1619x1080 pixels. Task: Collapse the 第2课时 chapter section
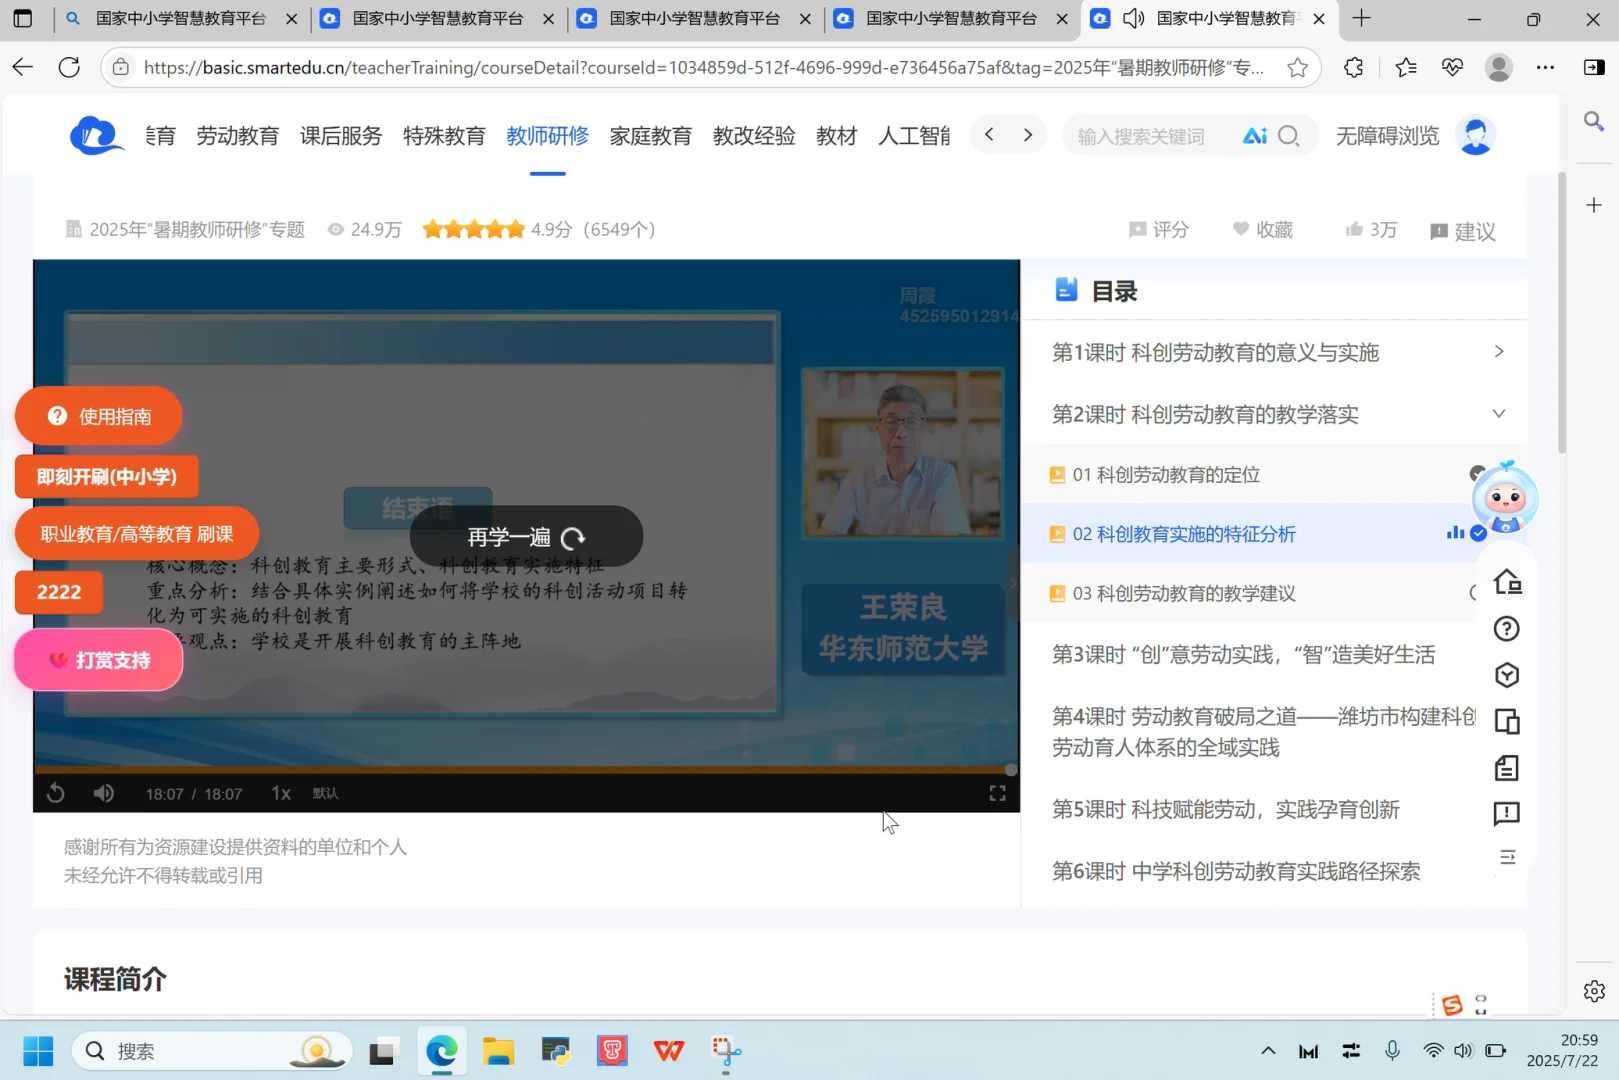pyautogui.click(x=1497, y=413)
